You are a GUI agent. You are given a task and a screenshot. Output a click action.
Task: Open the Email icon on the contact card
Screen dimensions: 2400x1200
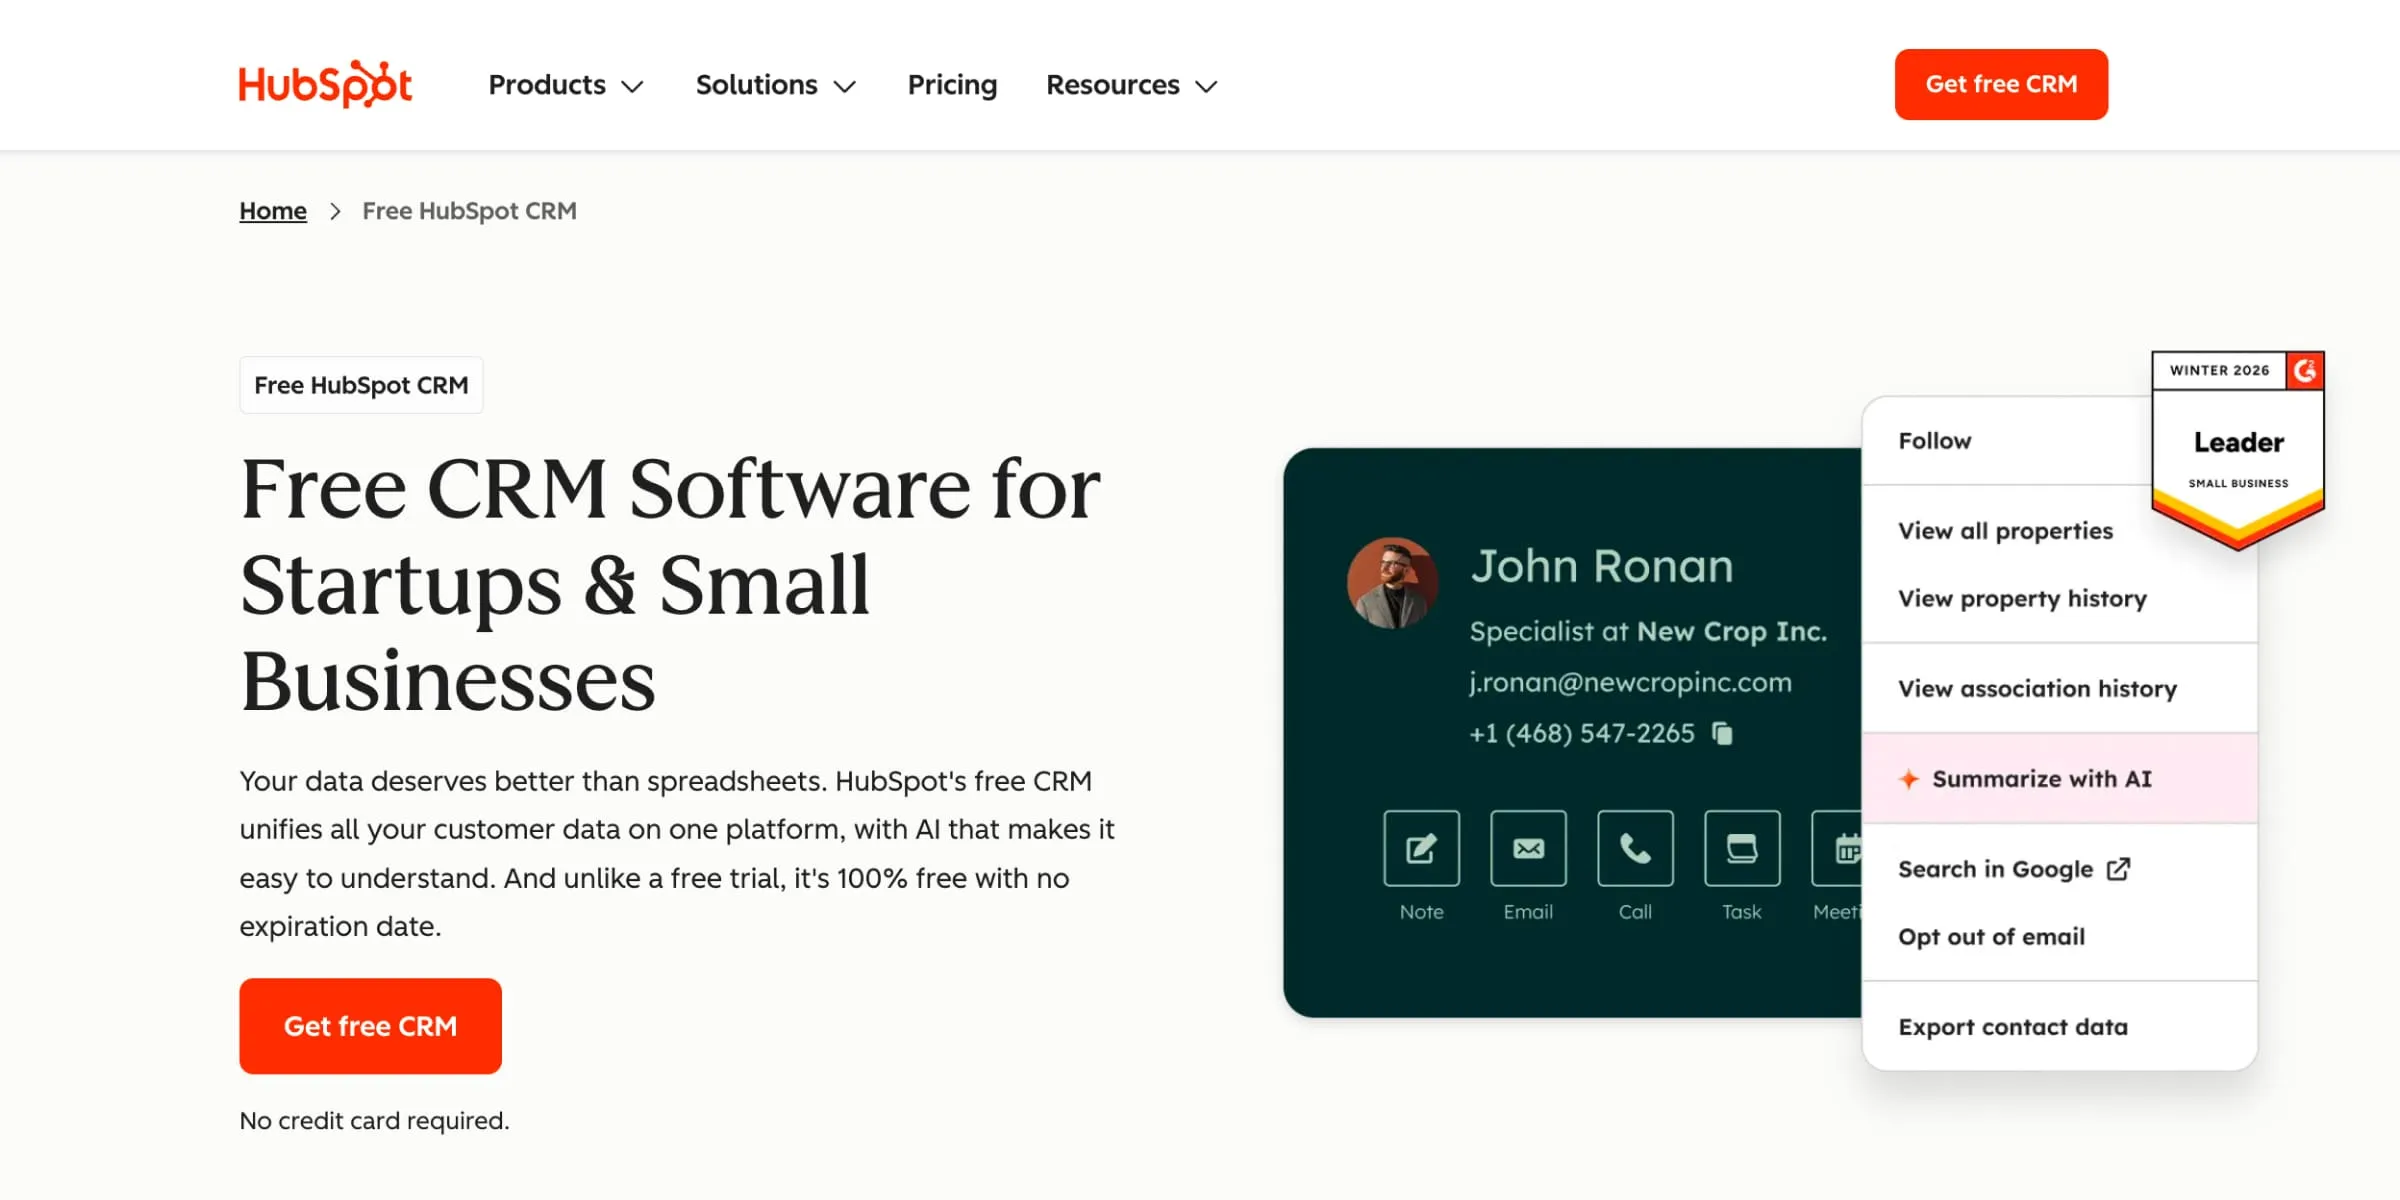coord(1528,848)
